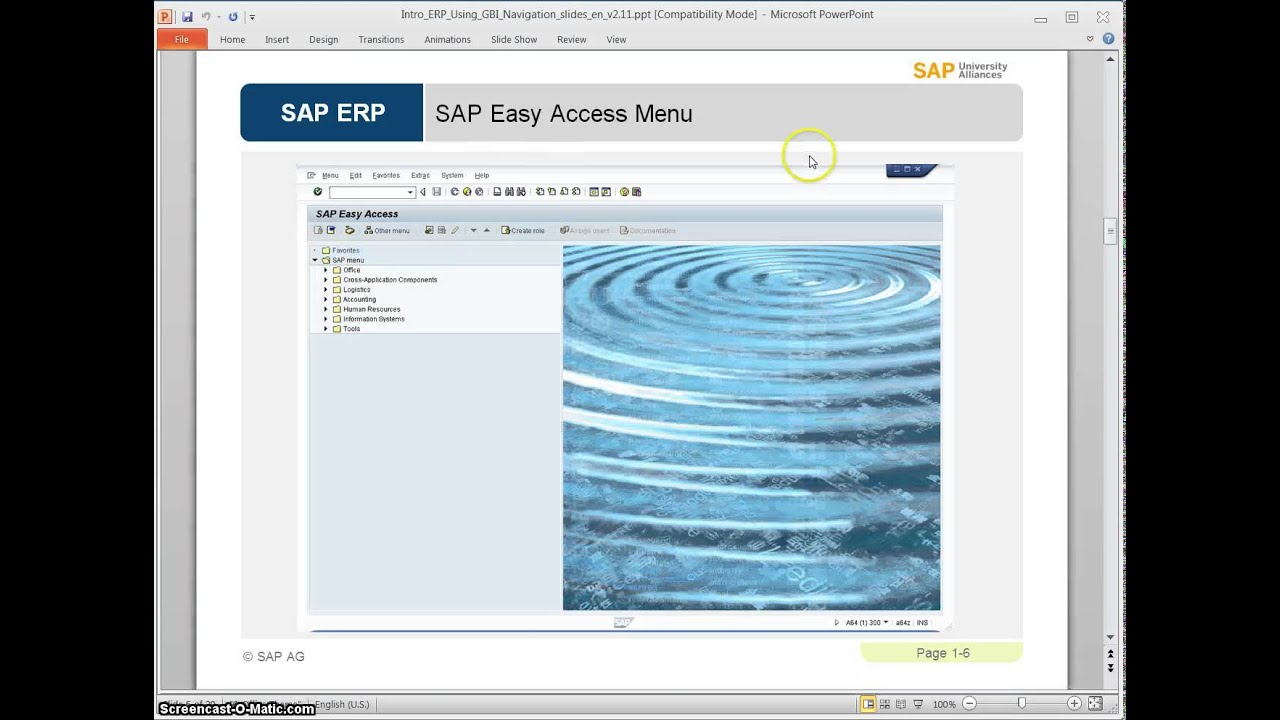
Task: Open the Slide Show ribbon tab
Action: [514, 39]
